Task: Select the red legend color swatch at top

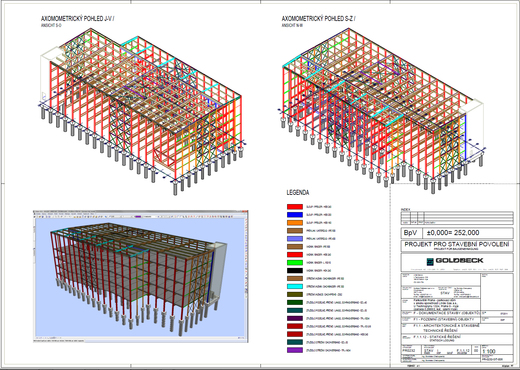Action: (295, 207)
